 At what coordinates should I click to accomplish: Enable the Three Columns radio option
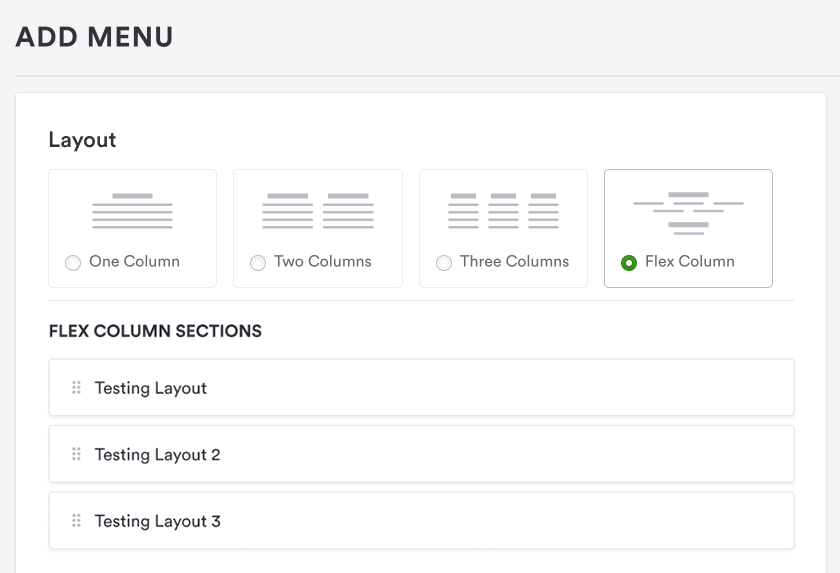point(444,263)
